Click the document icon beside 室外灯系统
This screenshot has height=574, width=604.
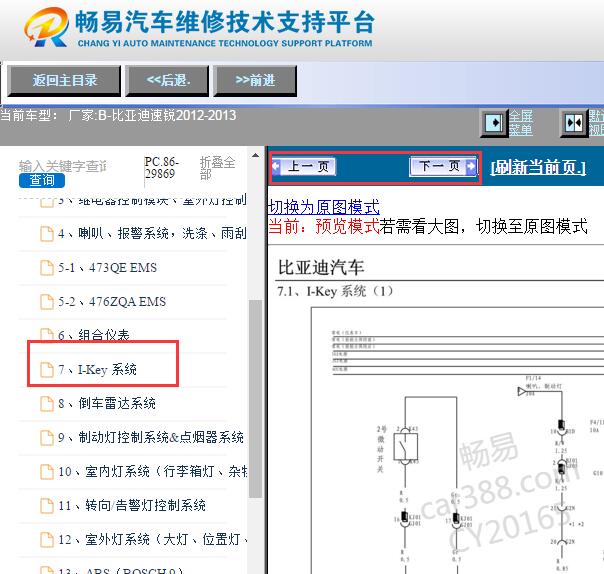pos(47,539)
